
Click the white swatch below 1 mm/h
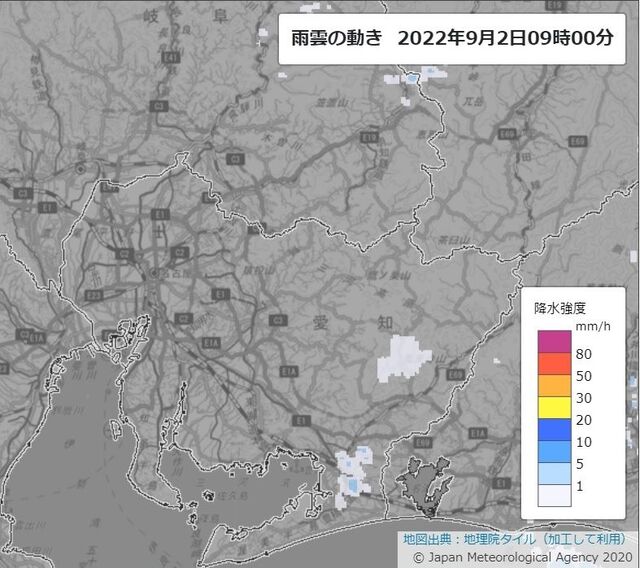pos(554,495)
